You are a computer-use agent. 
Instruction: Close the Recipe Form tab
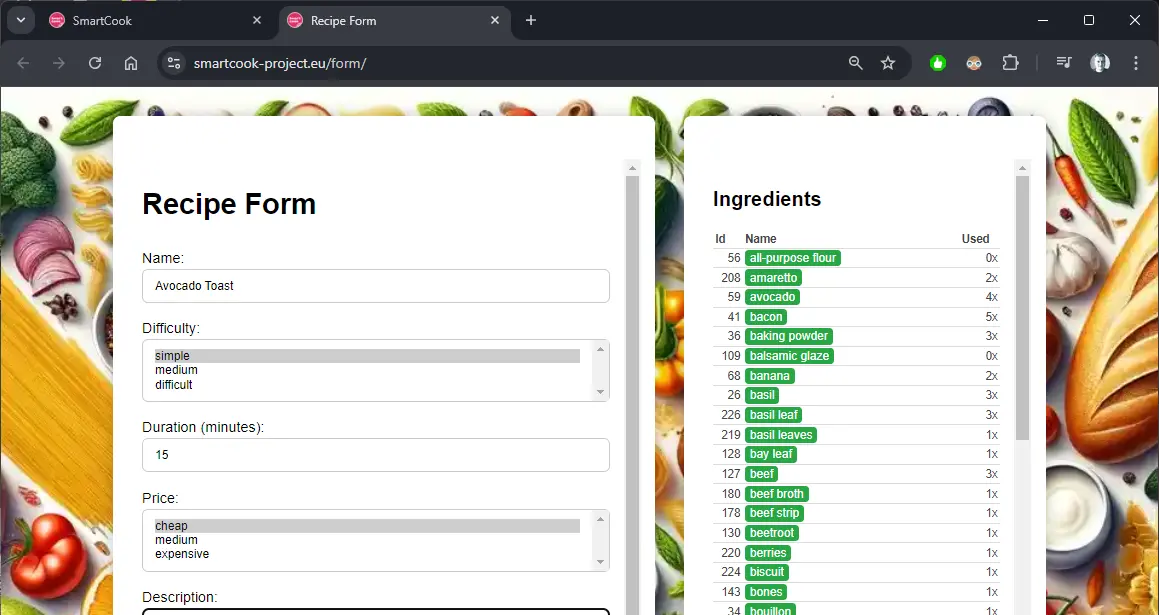pyautogui.click(x=496, y=20)
